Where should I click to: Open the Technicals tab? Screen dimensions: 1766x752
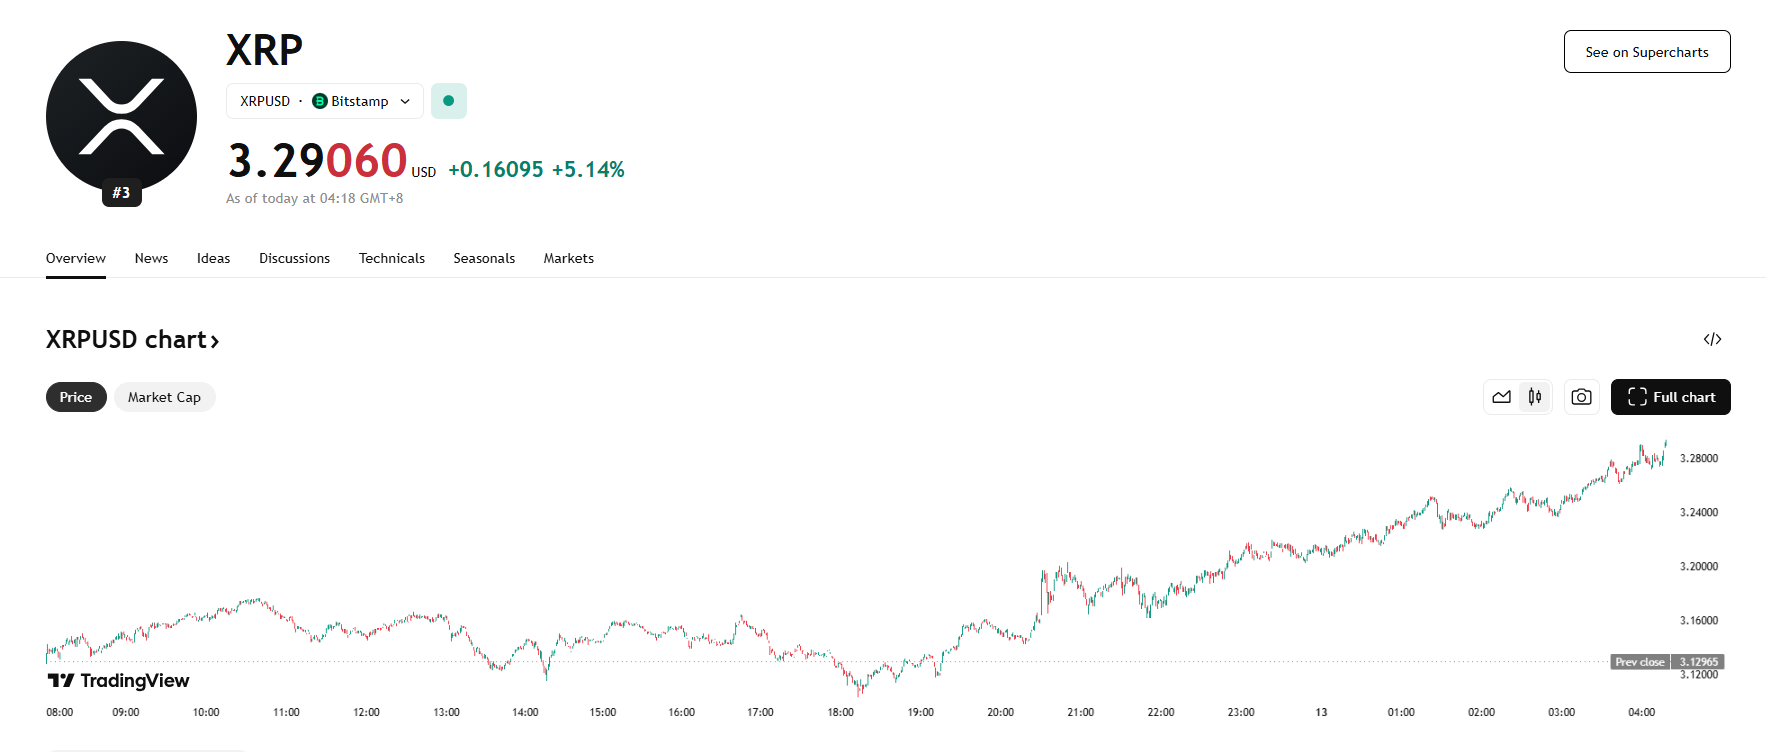point(391,258)
